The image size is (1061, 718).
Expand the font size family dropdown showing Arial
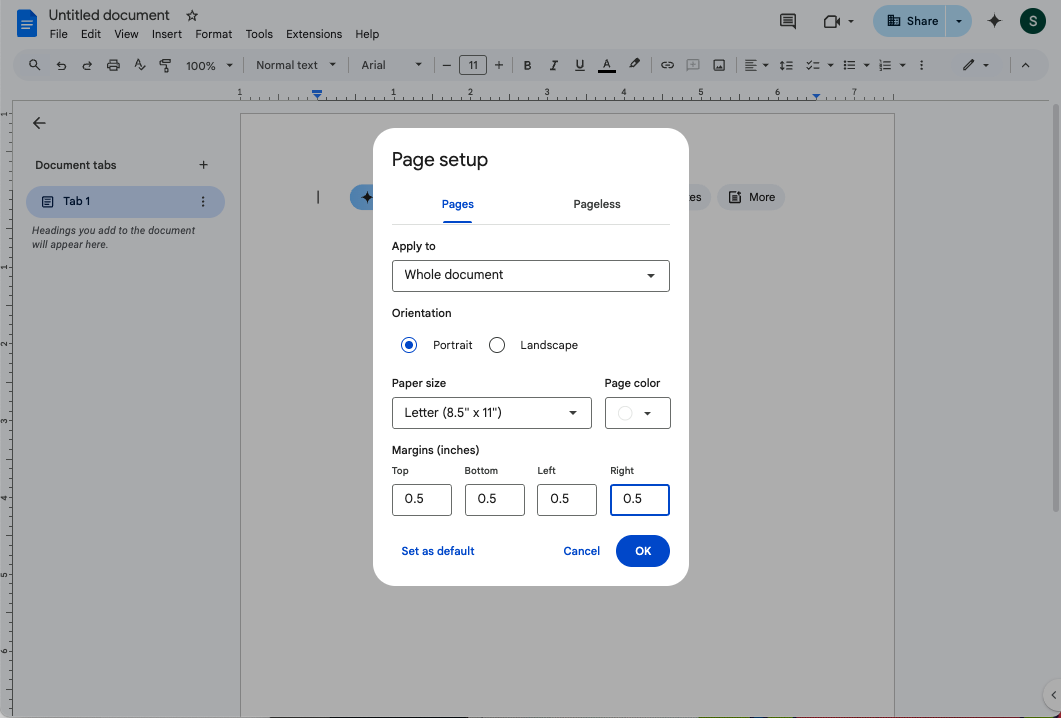tap(391, 64)
